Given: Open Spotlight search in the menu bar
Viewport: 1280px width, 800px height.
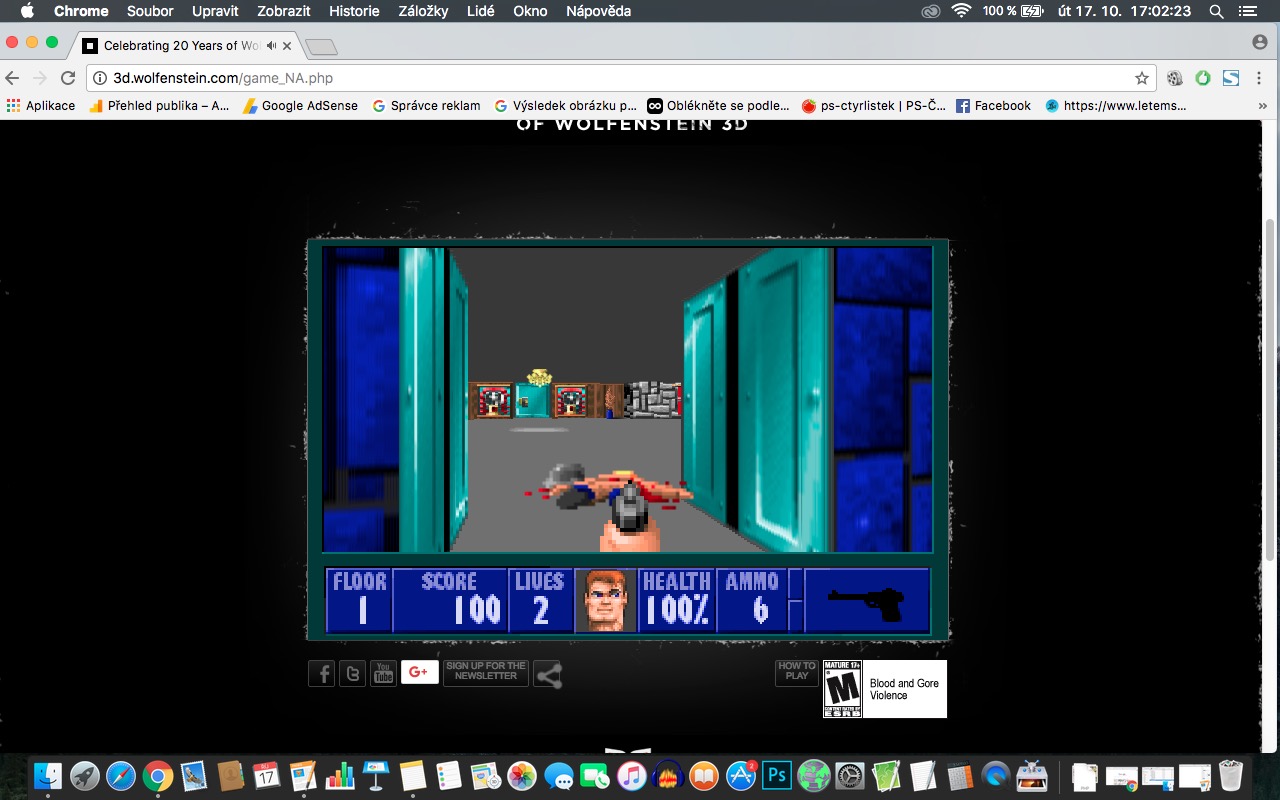Looking at the screenshot, I should [1216, 11].
